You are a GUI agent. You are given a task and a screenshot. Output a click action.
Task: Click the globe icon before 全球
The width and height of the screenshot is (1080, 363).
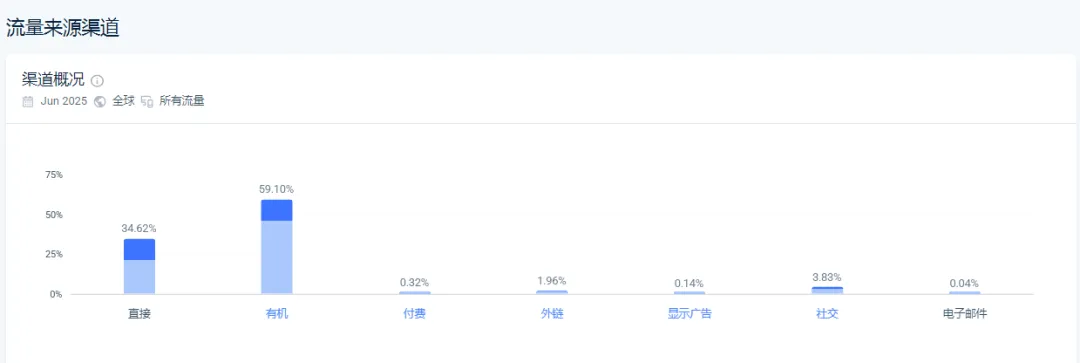click(100, 102)
